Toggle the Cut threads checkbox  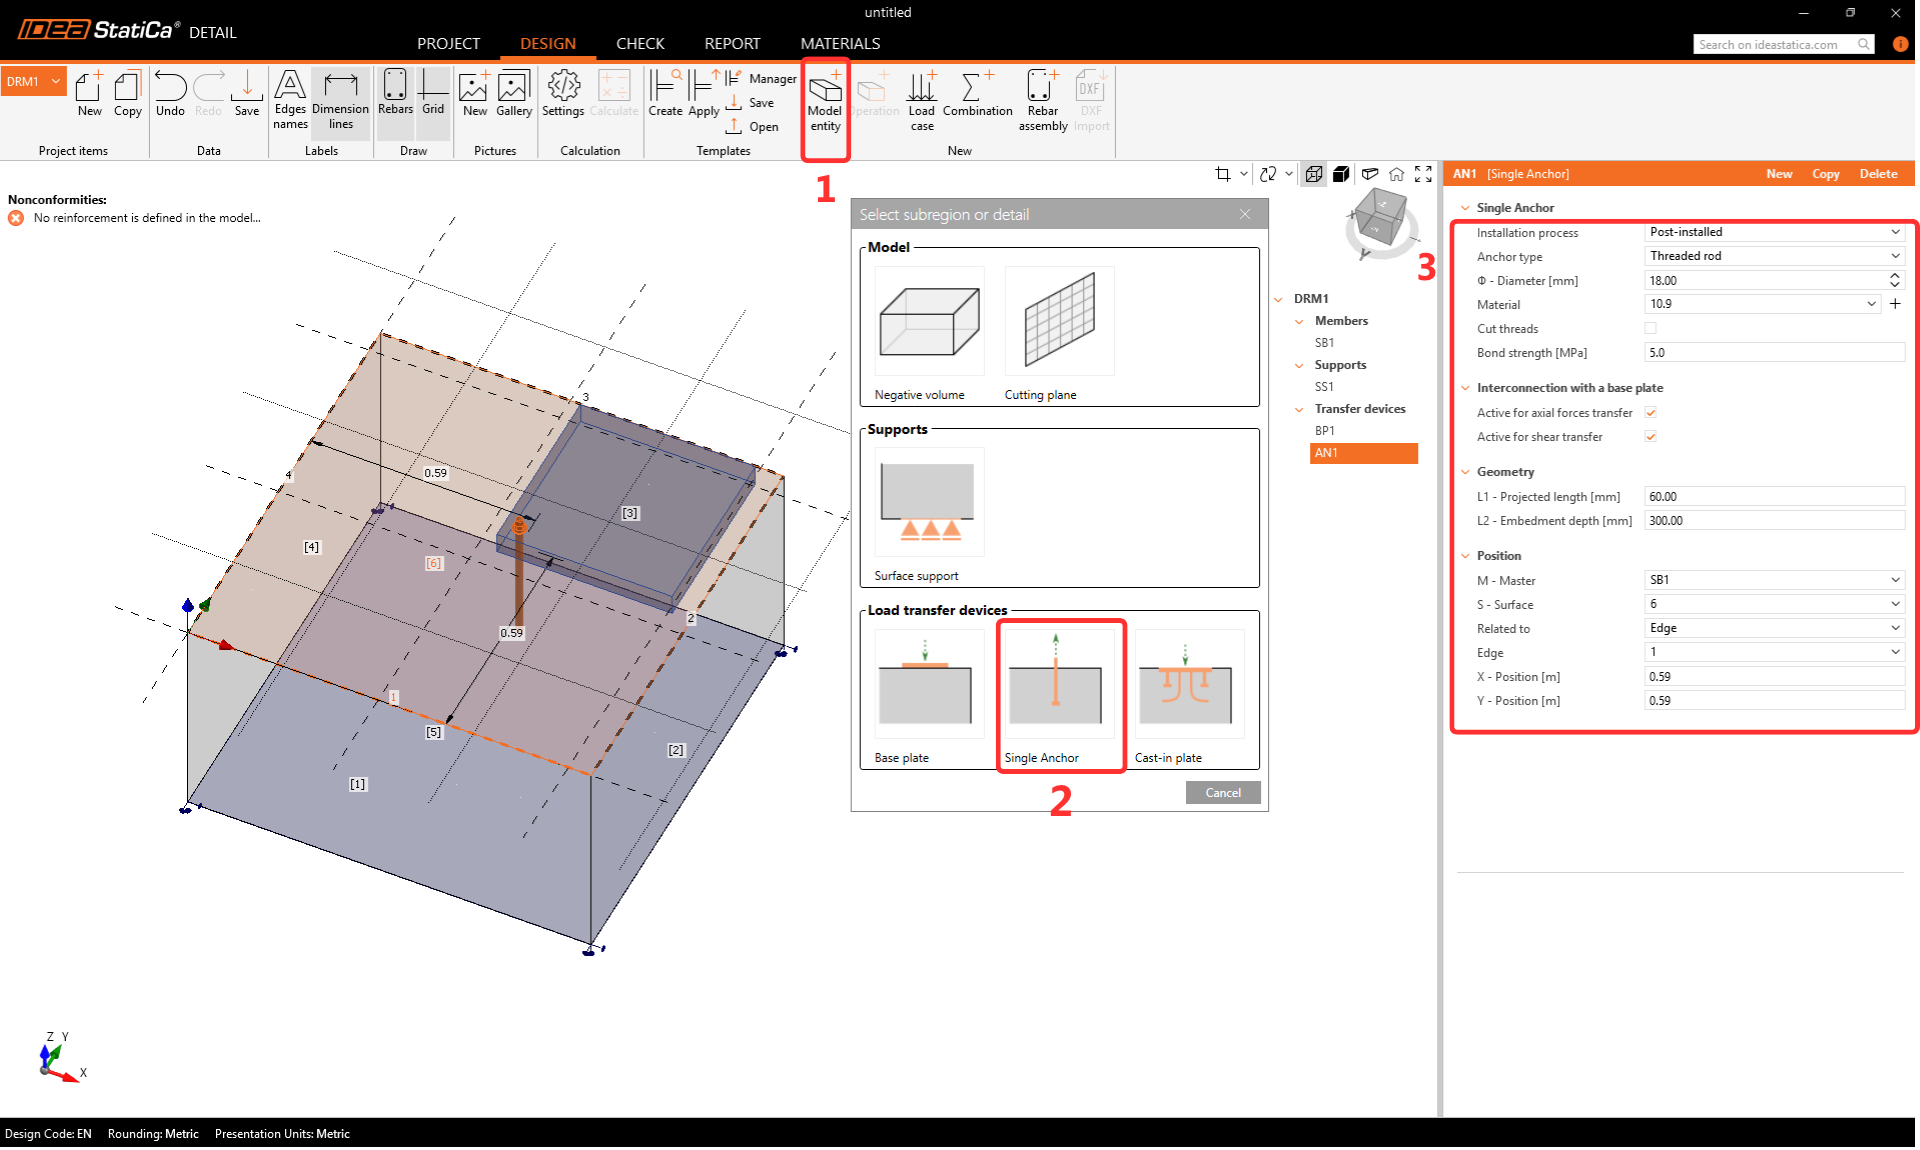pos(1651,329)
